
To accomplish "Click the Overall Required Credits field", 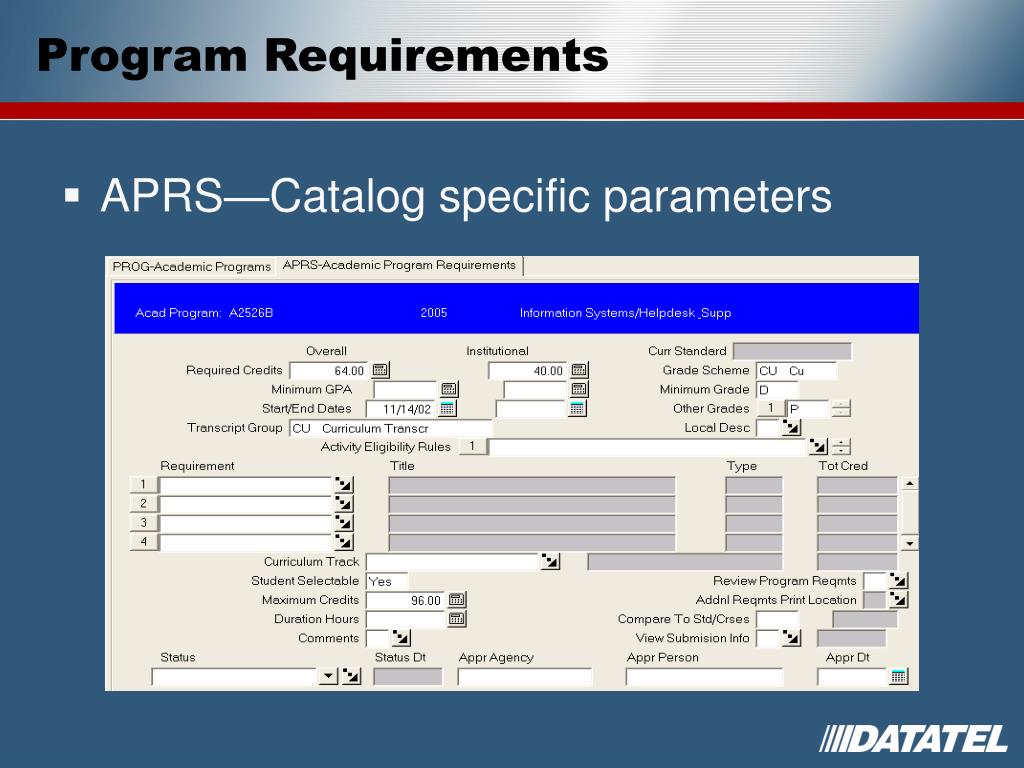I will 328,371.
